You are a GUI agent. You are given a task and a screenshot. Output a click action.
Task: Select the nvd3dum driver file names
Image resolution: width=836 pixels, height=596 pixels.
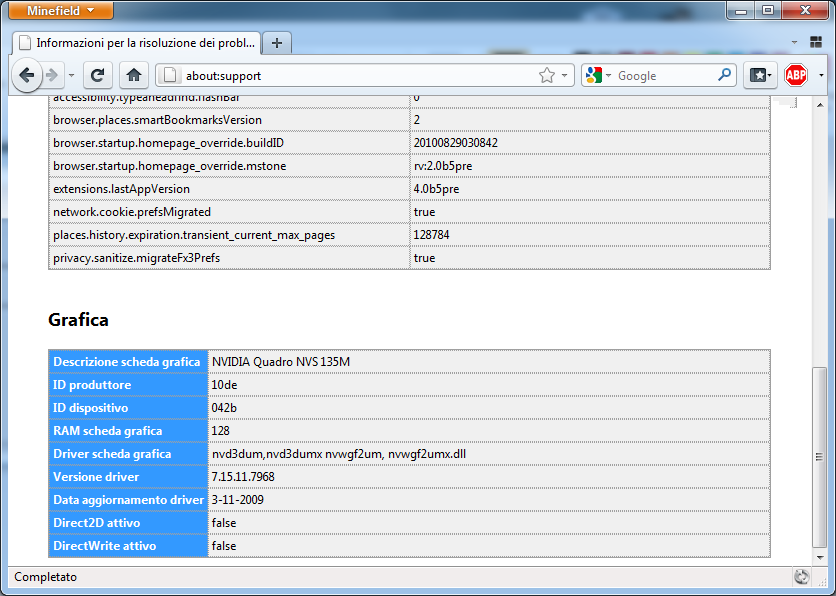pos(339,454)
